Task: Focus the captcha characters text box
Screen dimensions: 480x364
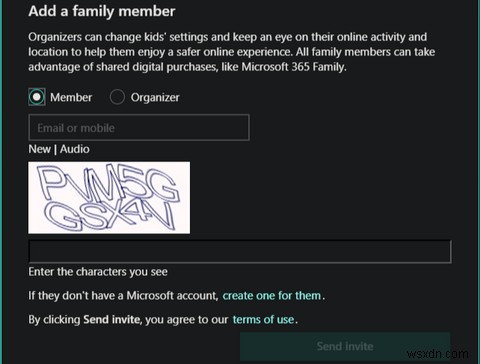Action: 240,251
